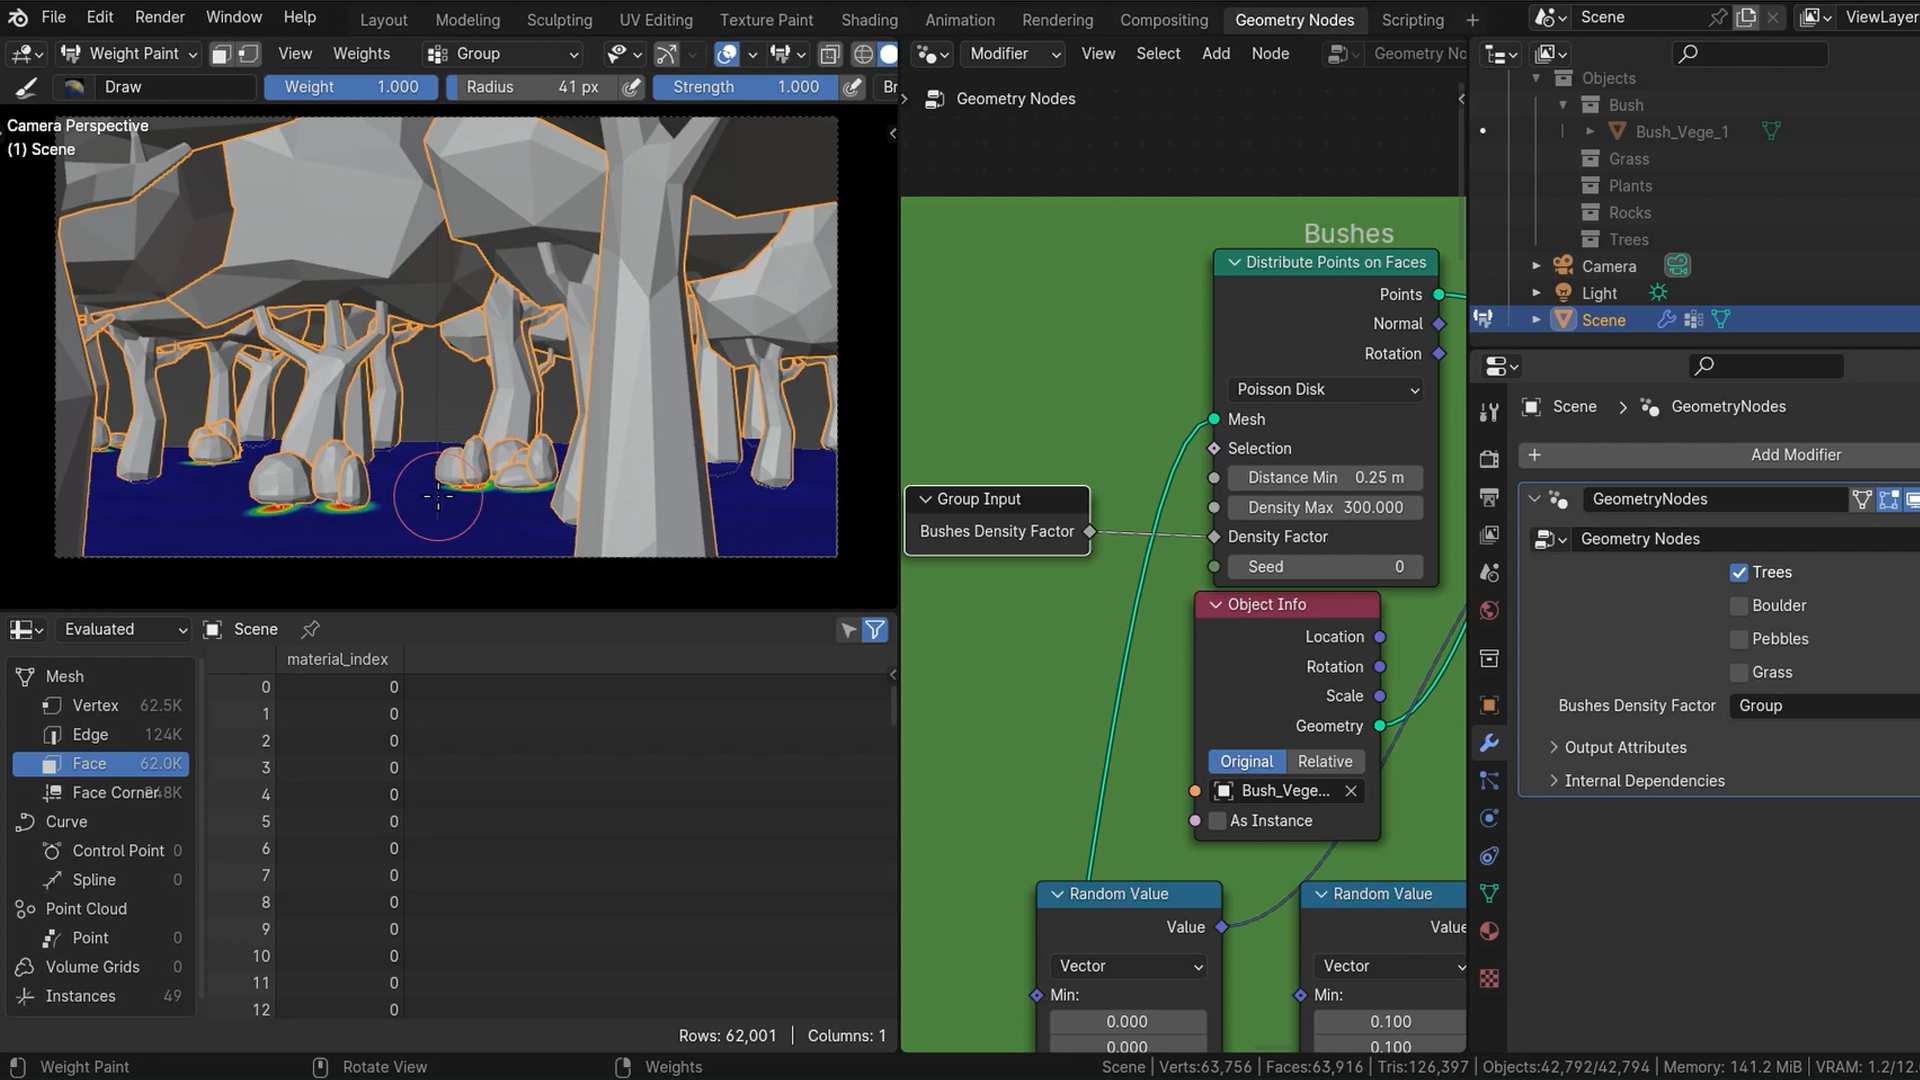Enable the As Instance checkbox
Image resolution: width=1920 pixels, height=1080 pixels.
[x=1217, y=821]
